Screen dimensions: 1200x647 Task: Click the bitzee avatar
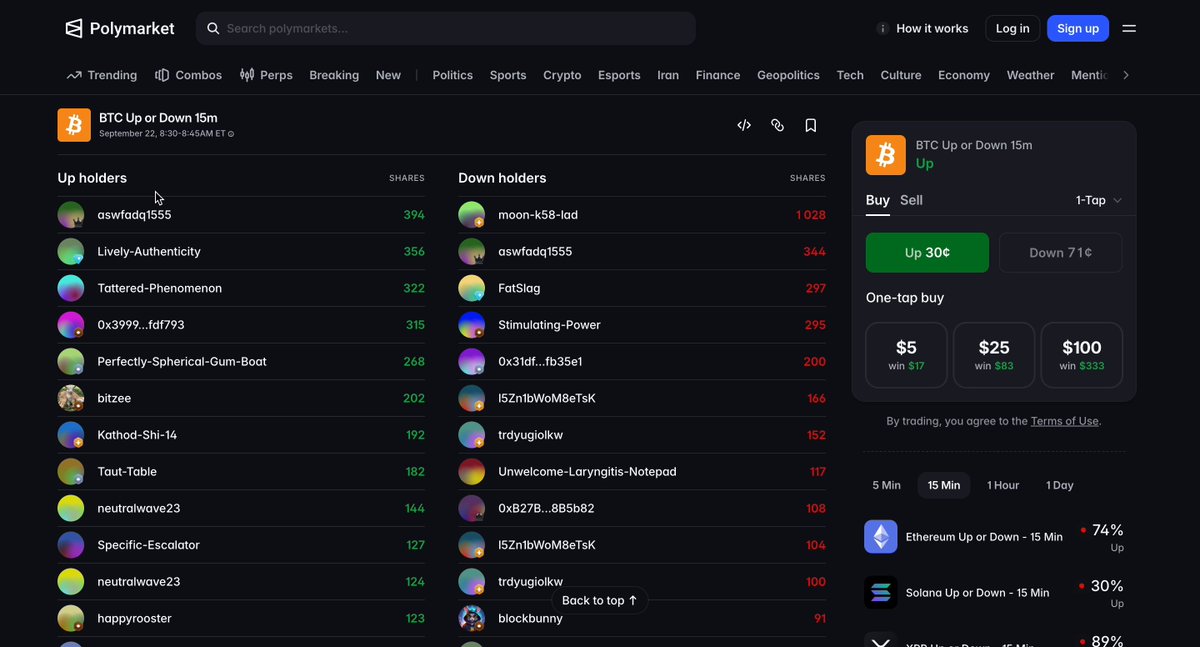pos(71,398)
